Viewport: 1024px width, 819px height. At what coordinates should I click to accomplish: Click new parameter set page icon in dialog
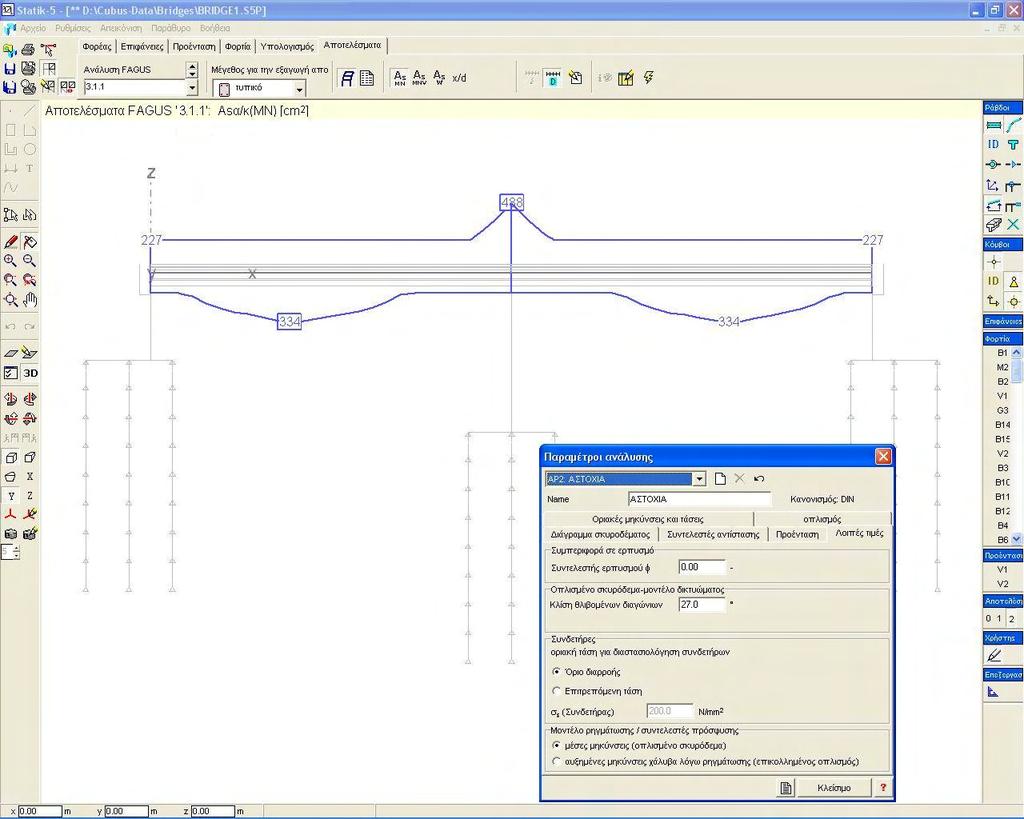pos(720,479)
